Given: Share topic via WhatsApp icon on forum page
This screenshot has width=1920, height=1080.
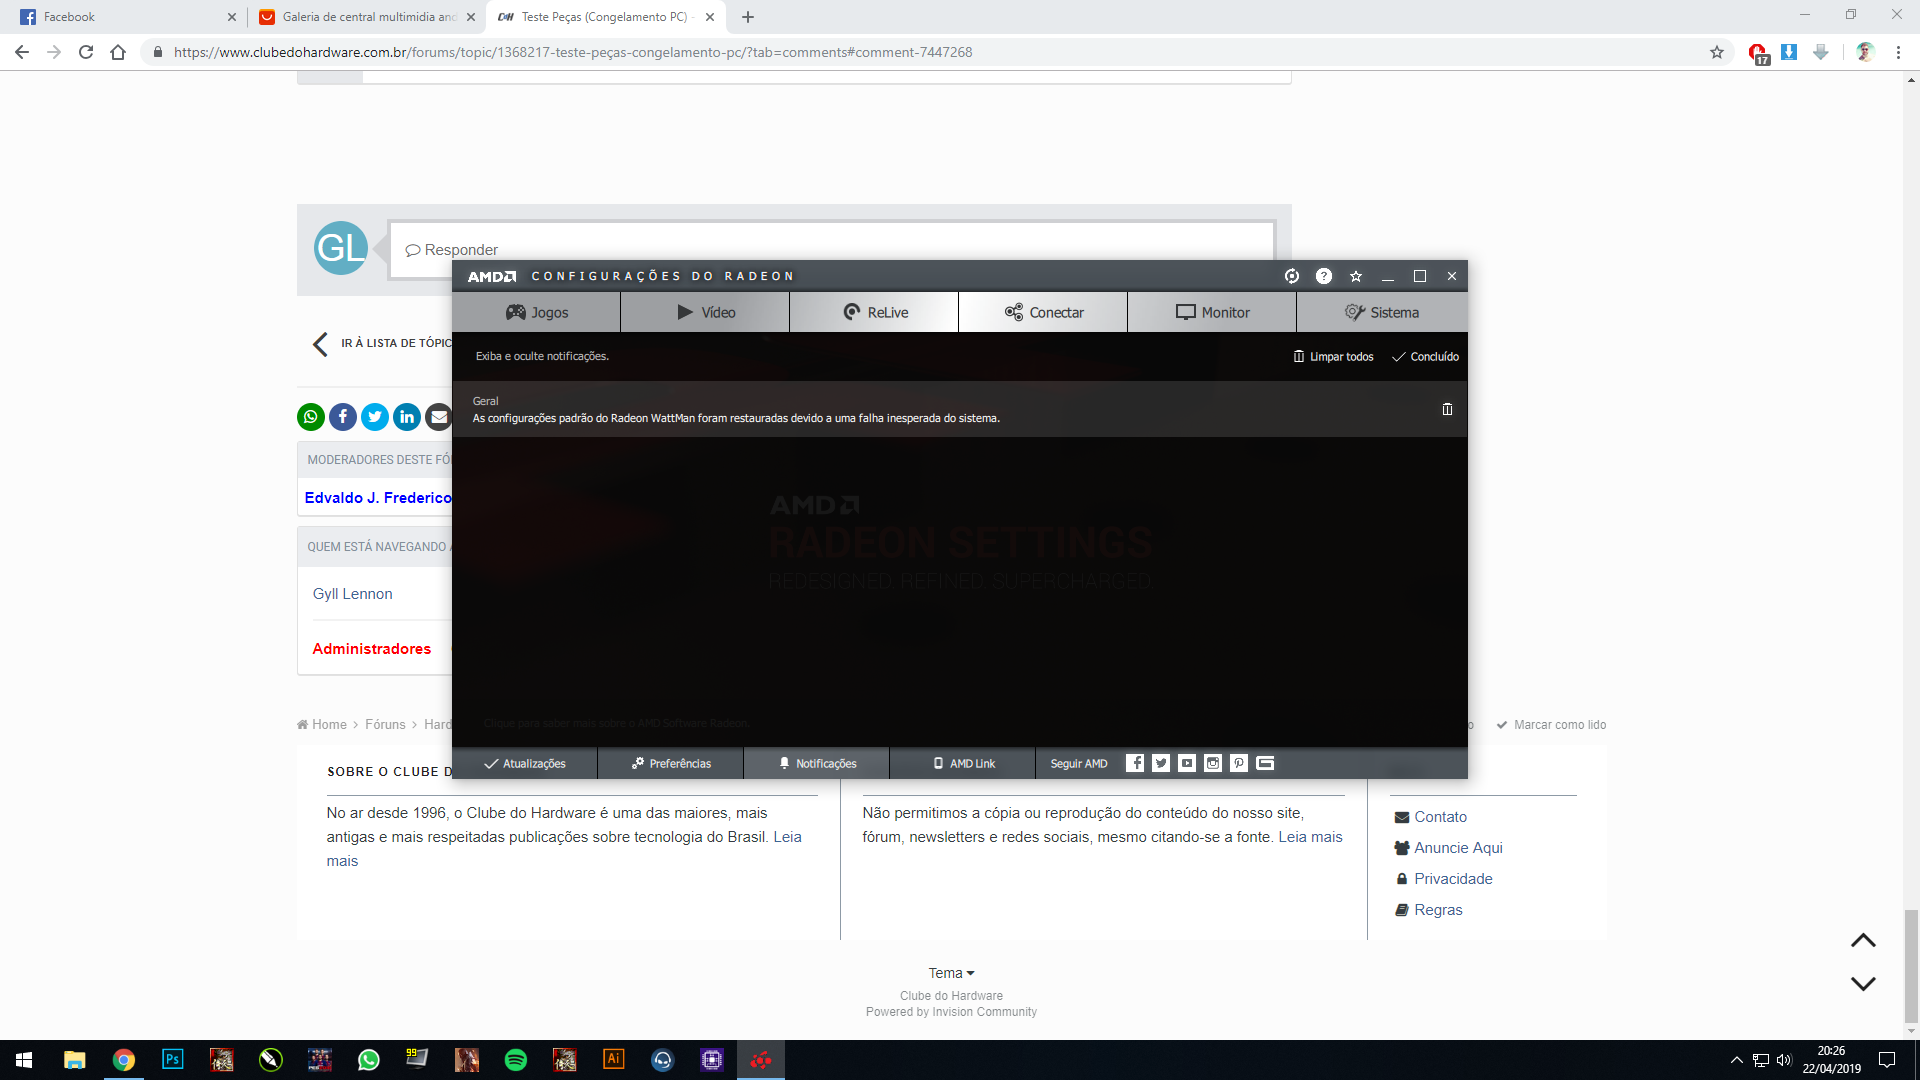Looking at the screenshot, I should (311, 417).
